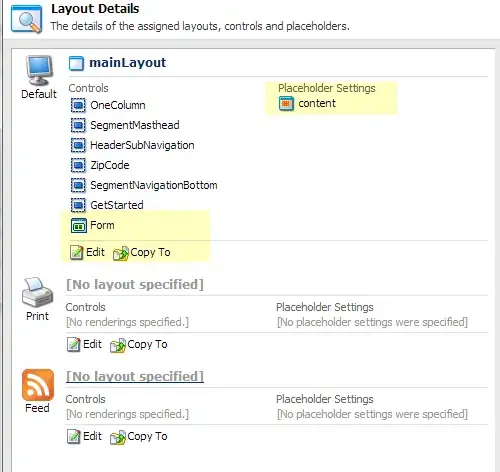
Task: Open the mainLayout layout link
Action: click(x=127, y=63)
